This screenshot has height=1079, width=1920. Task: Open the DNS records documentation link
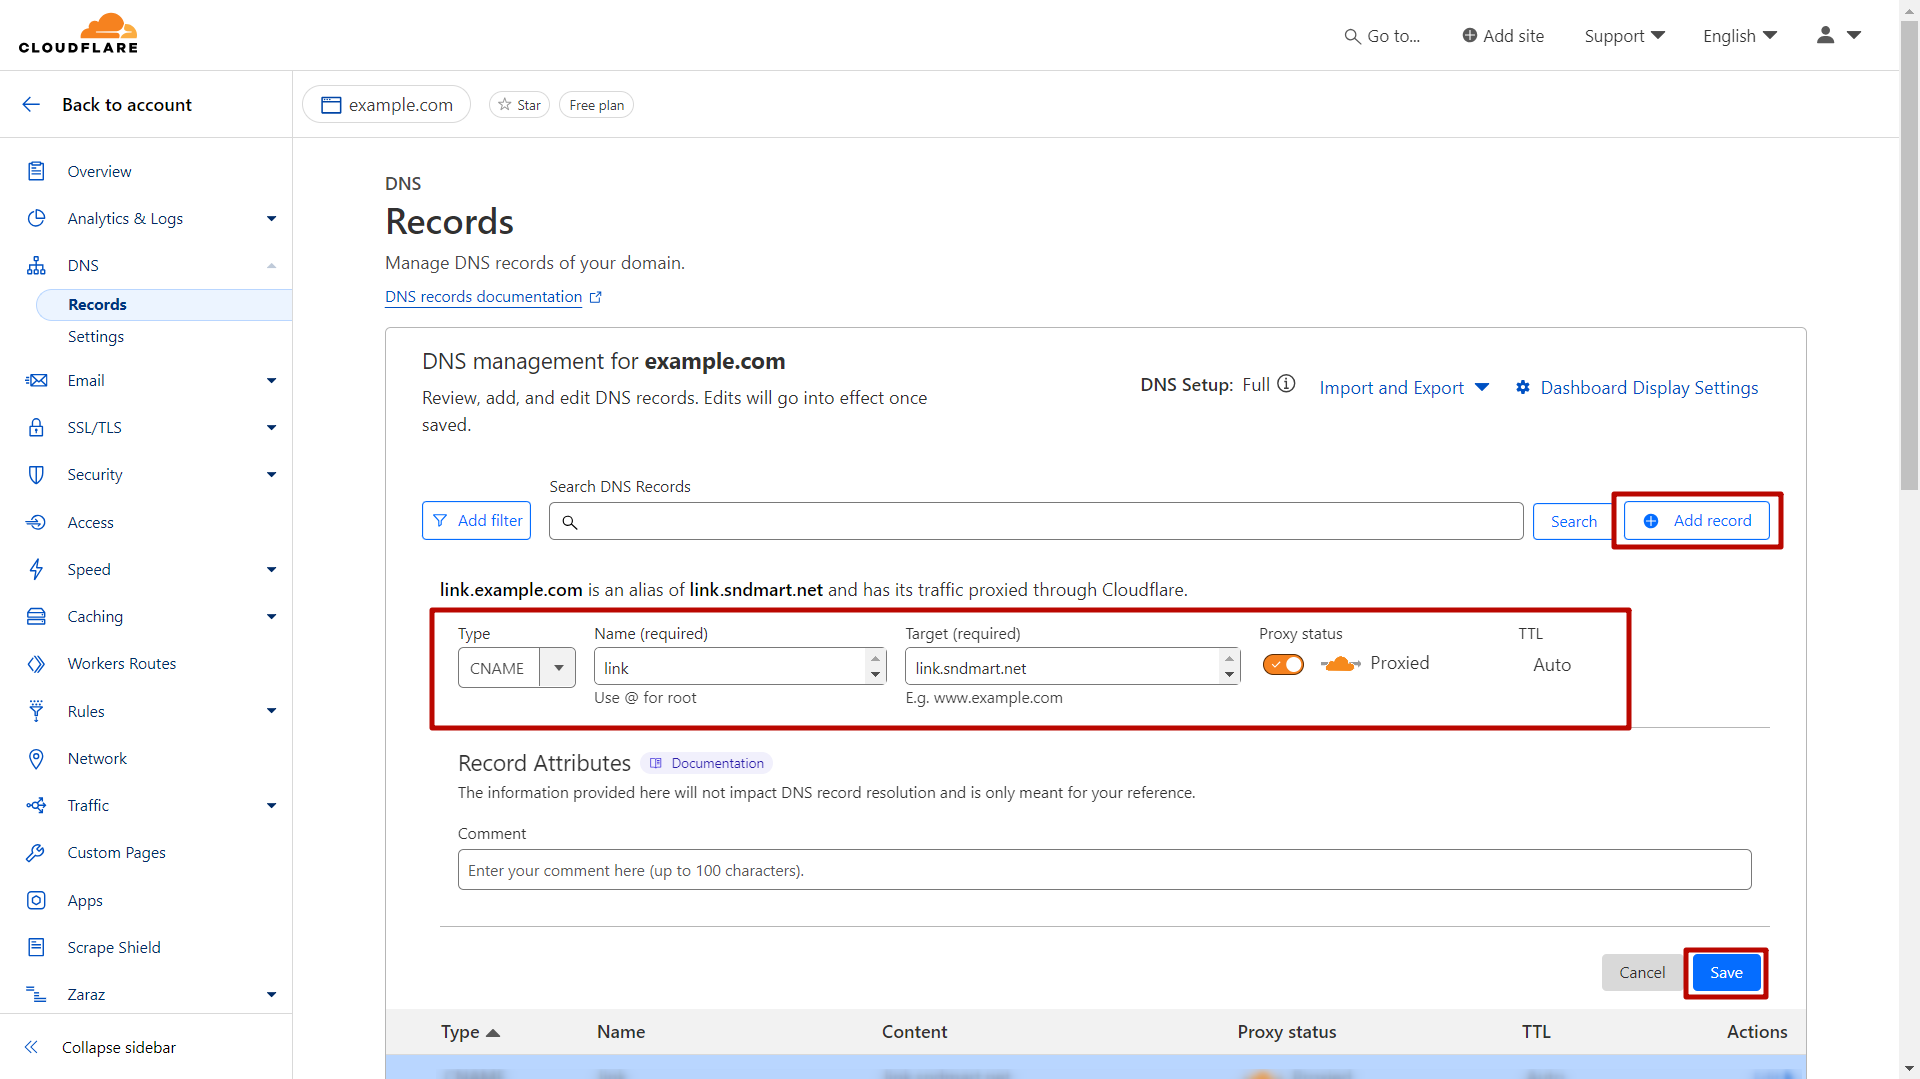tap(483, 297)
